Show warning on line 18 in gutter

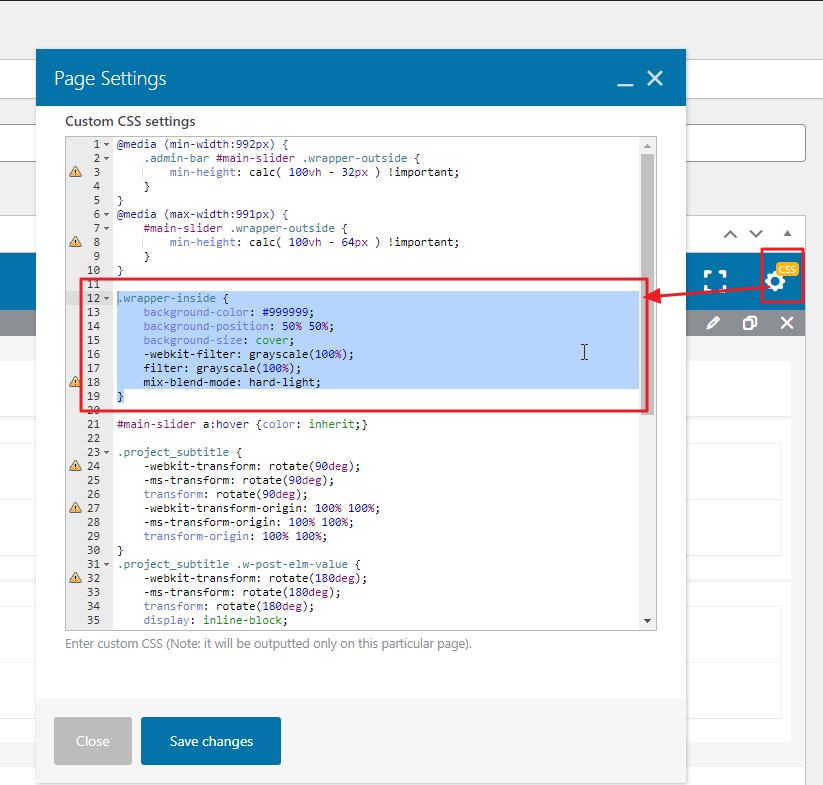[x=75, y=382]
